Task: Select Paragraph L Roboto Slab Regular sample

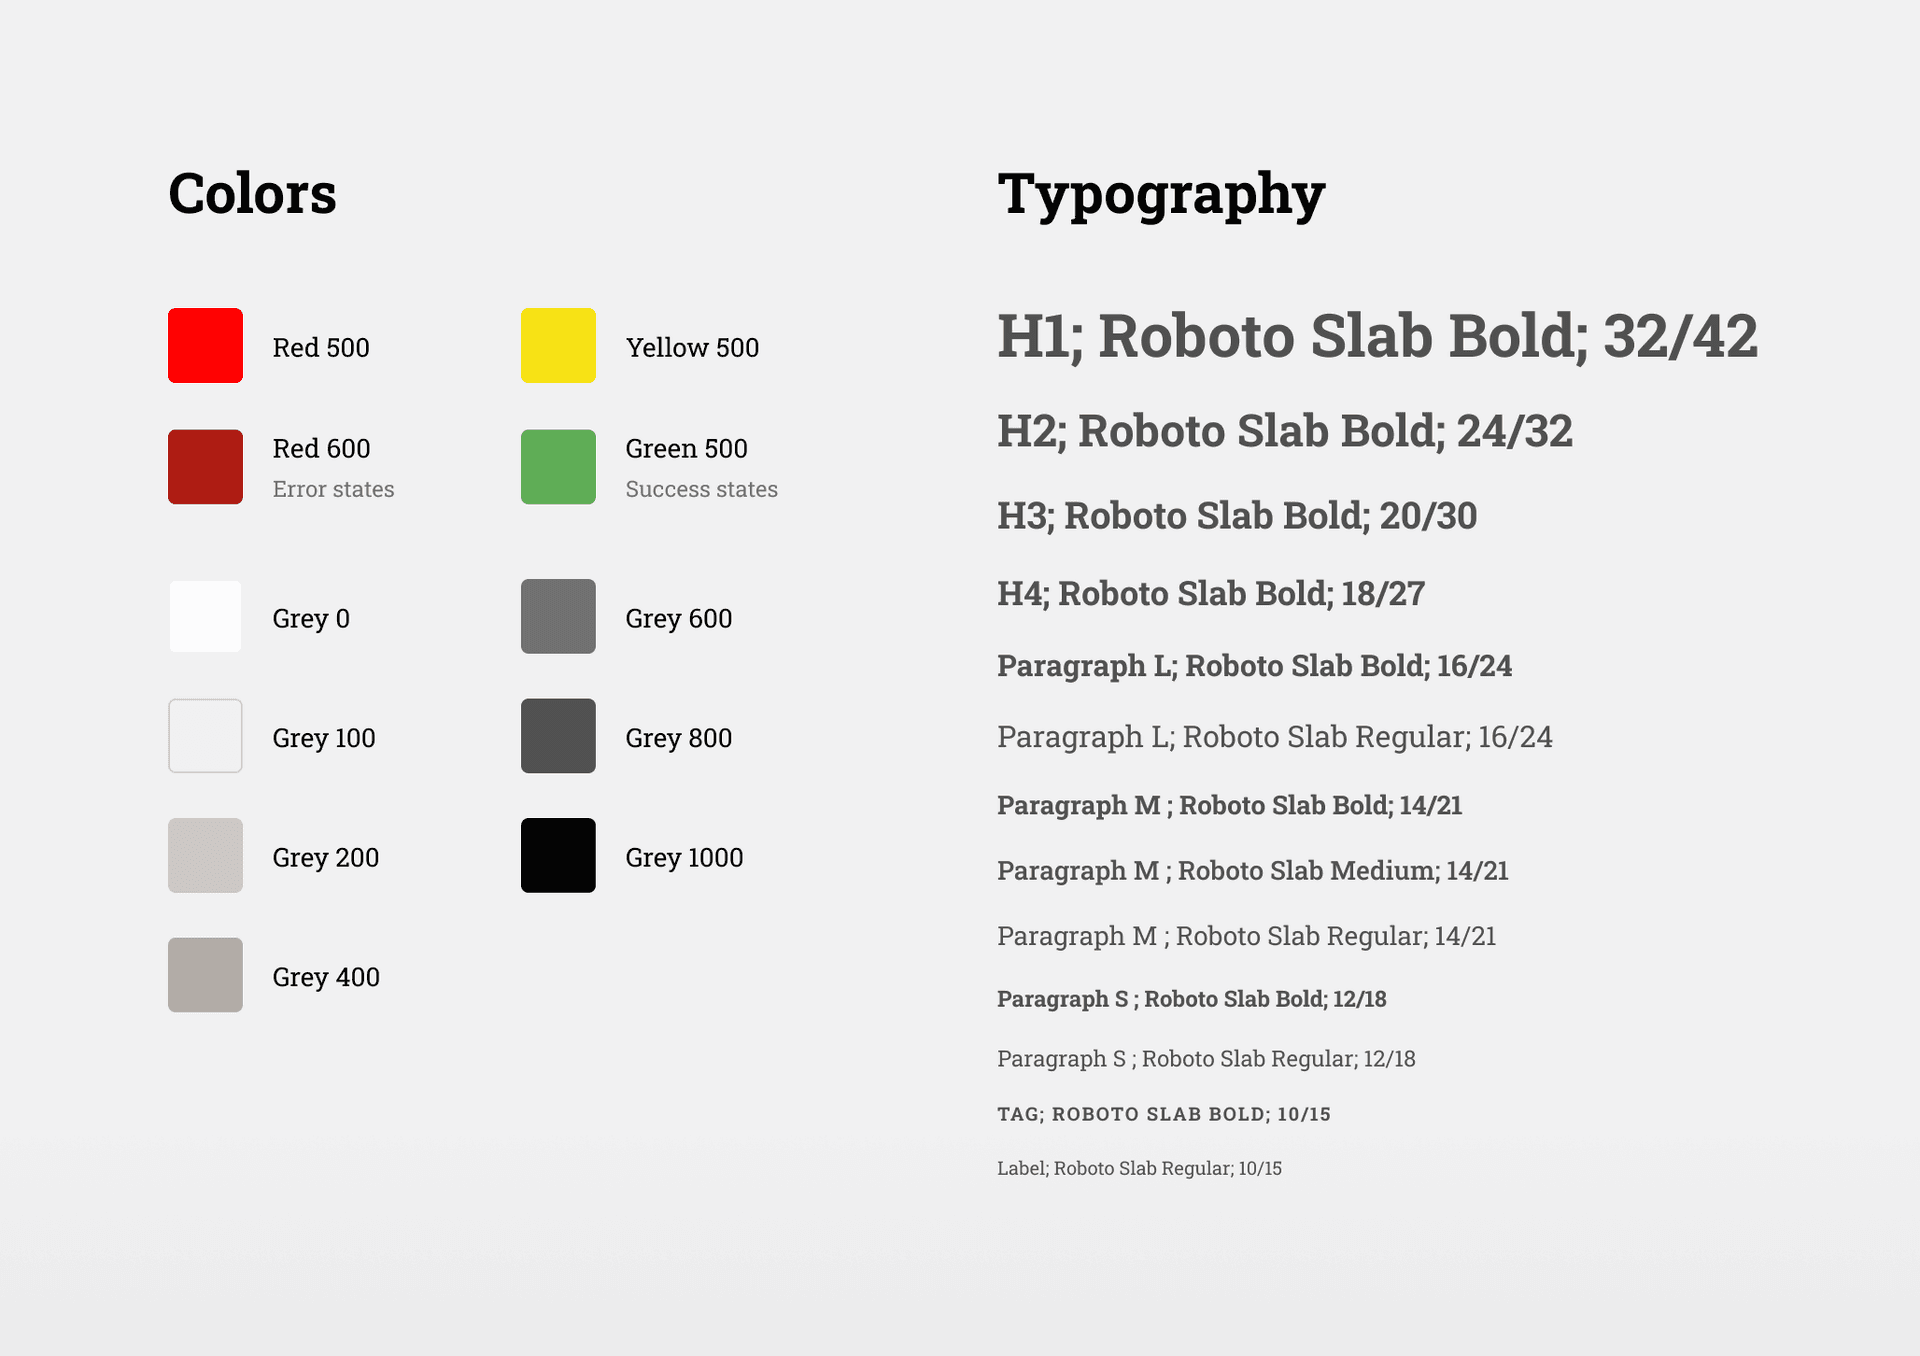Action: tap(1275, 738)
